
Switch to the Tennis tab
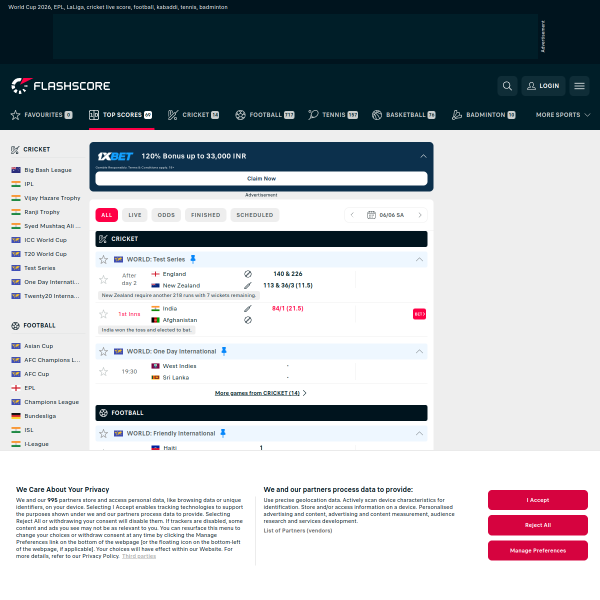pos(333,115)
